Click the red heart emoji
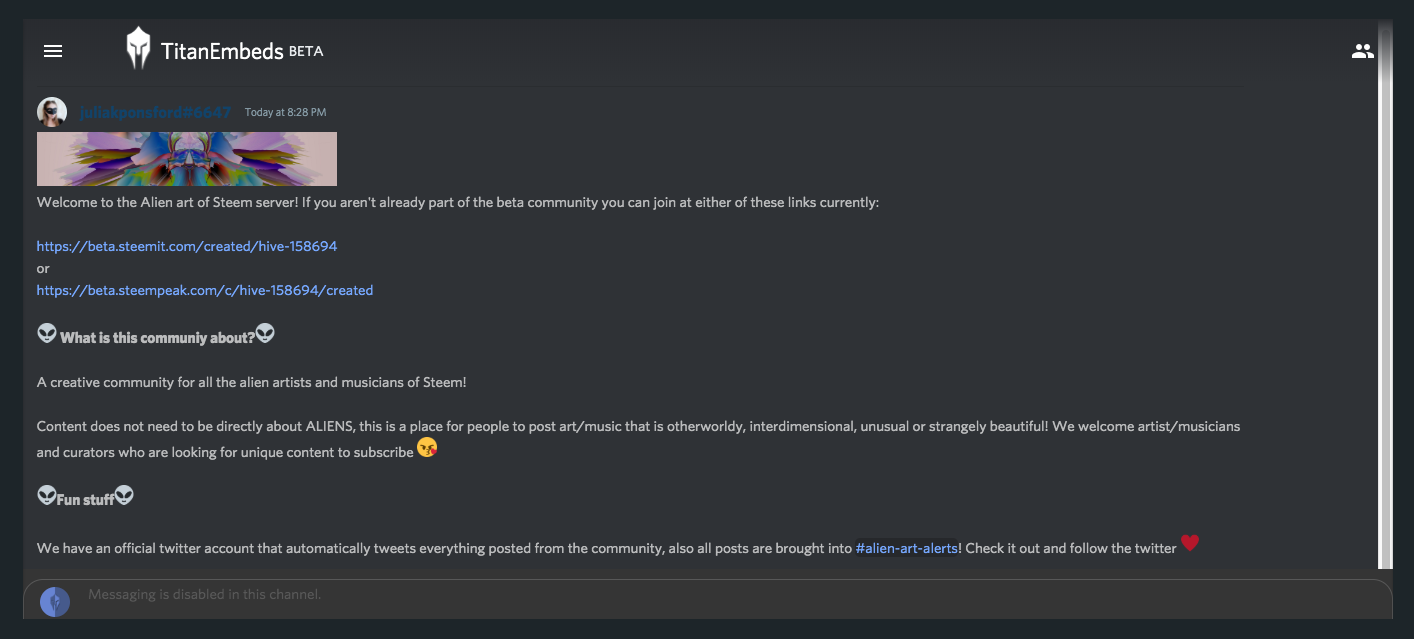1414x639 pixels. (x=1190, y=543)
